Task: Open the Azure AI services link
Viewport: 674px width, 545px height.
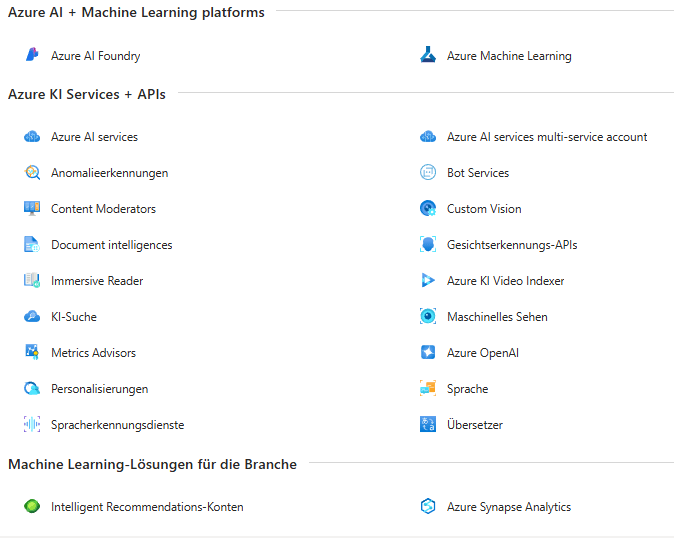Action: tap(94, 137)
